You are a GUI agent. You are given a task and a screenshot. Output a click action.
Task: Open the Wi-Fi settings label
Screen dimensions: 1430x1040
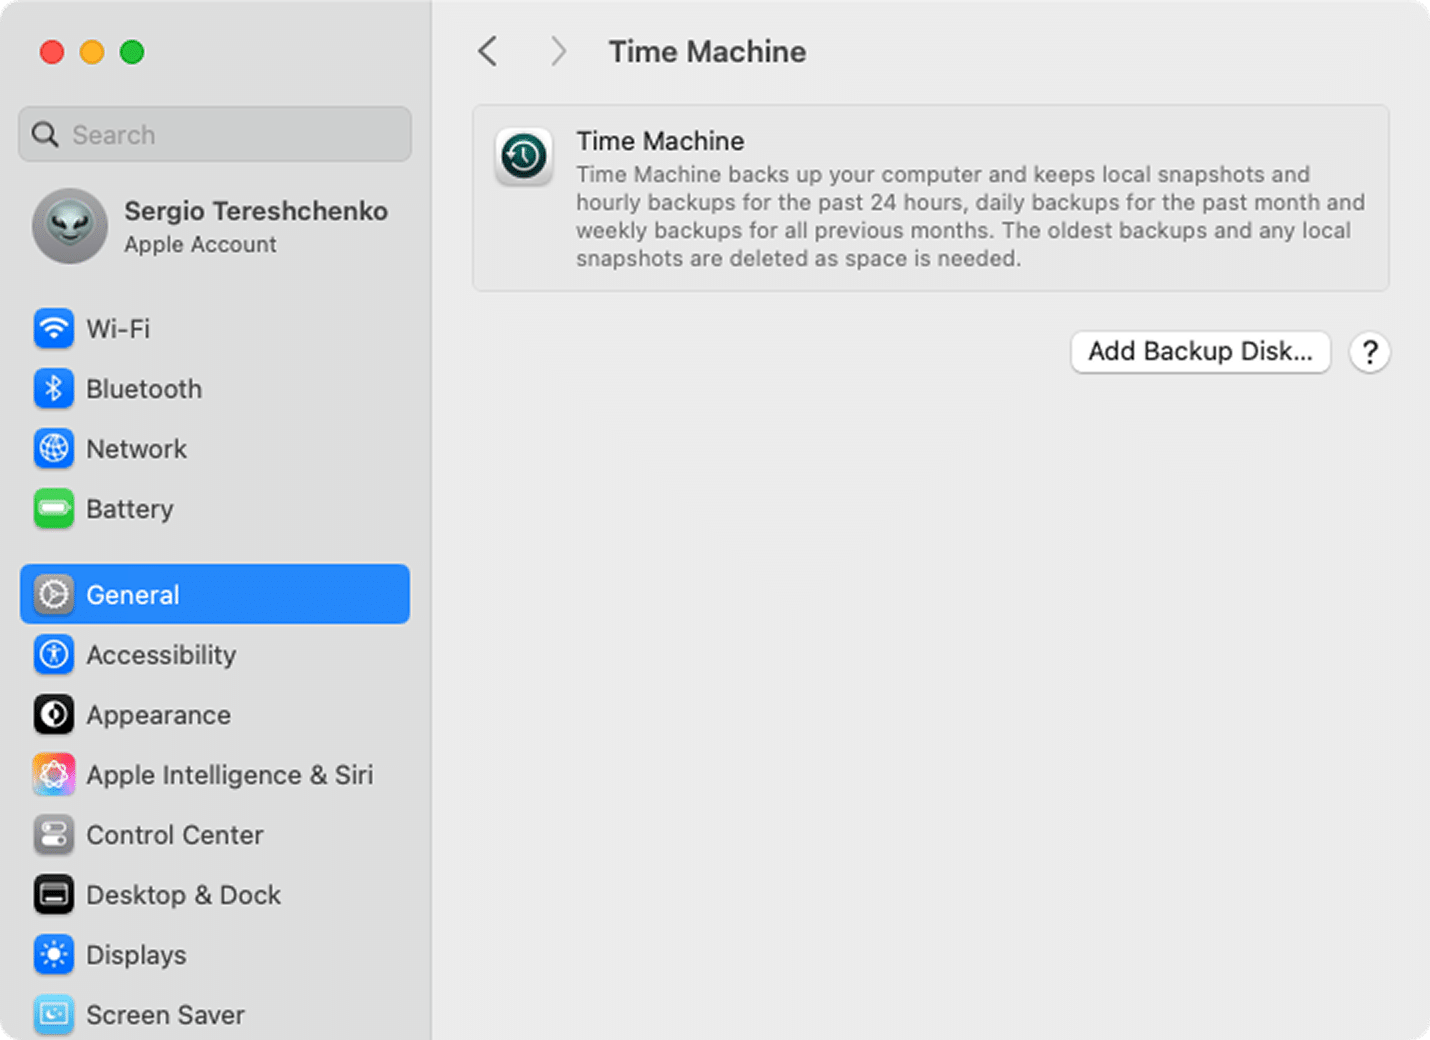[118, 329]
